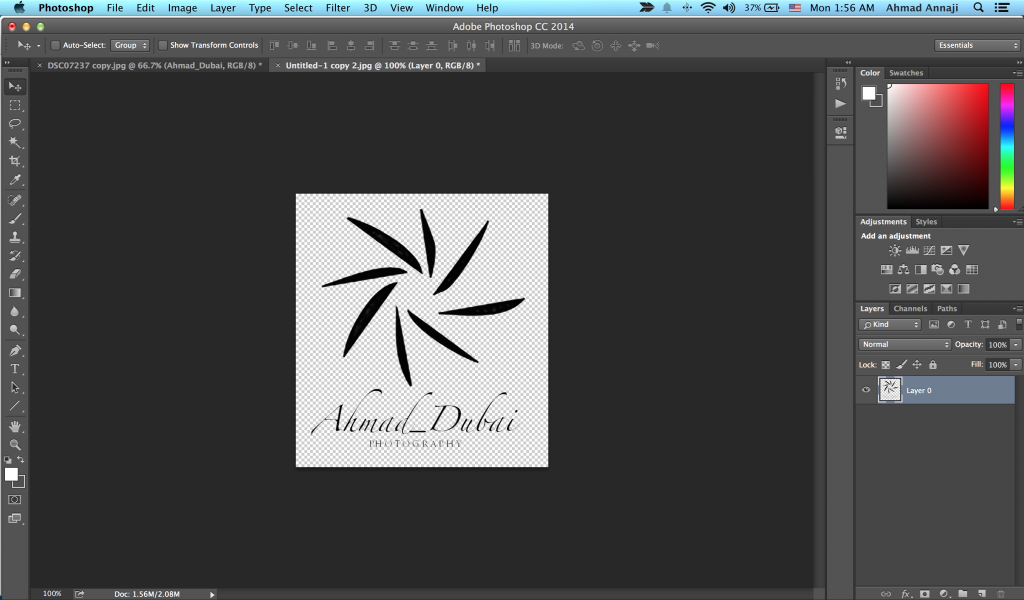1024x600 pixels.
Task: Select the Eraser tool
Action: tap(15, 274)
